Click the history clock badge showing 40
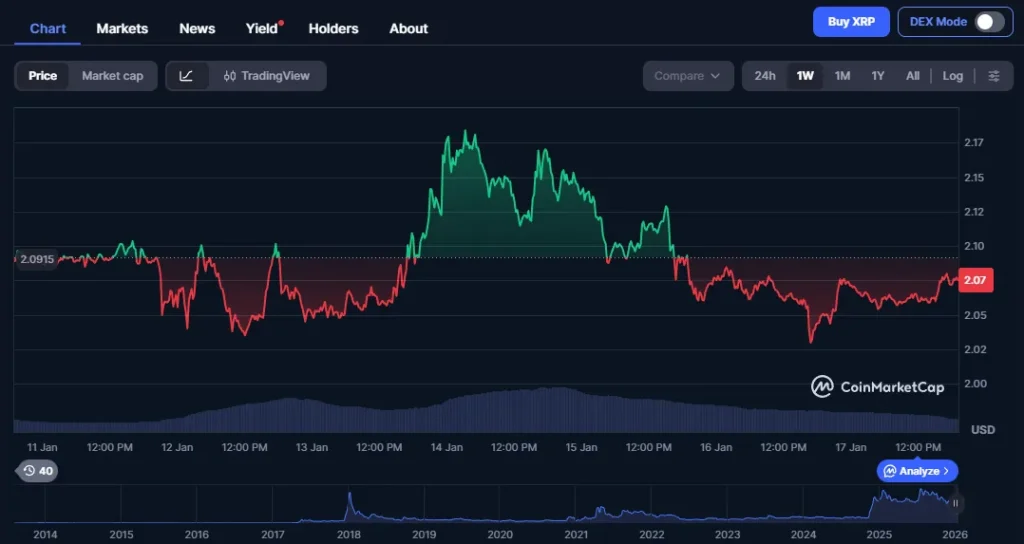 (38, 470)
